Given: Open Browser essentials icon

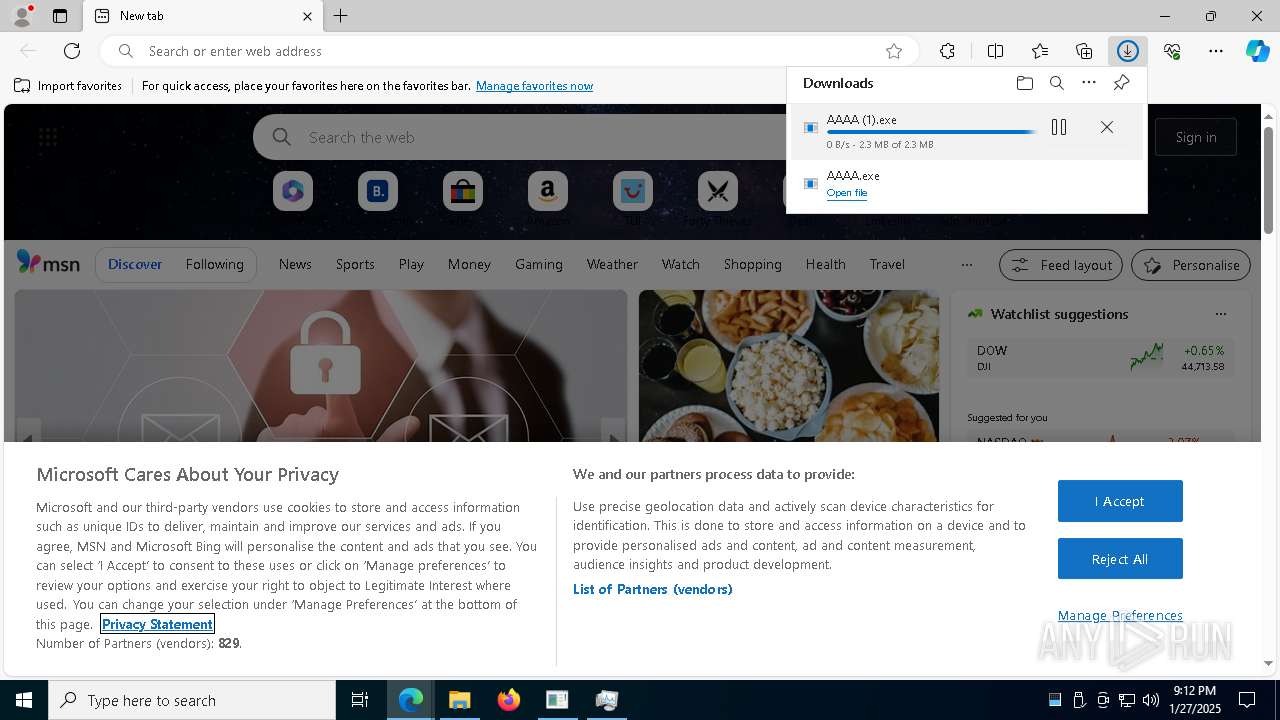Looking at the screenshot, I should [1172, 51].
